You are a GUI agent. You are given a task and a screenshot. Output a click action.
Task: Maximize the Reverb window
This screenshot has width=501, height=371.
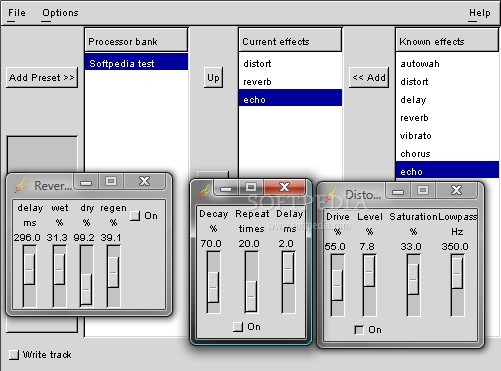111,182
